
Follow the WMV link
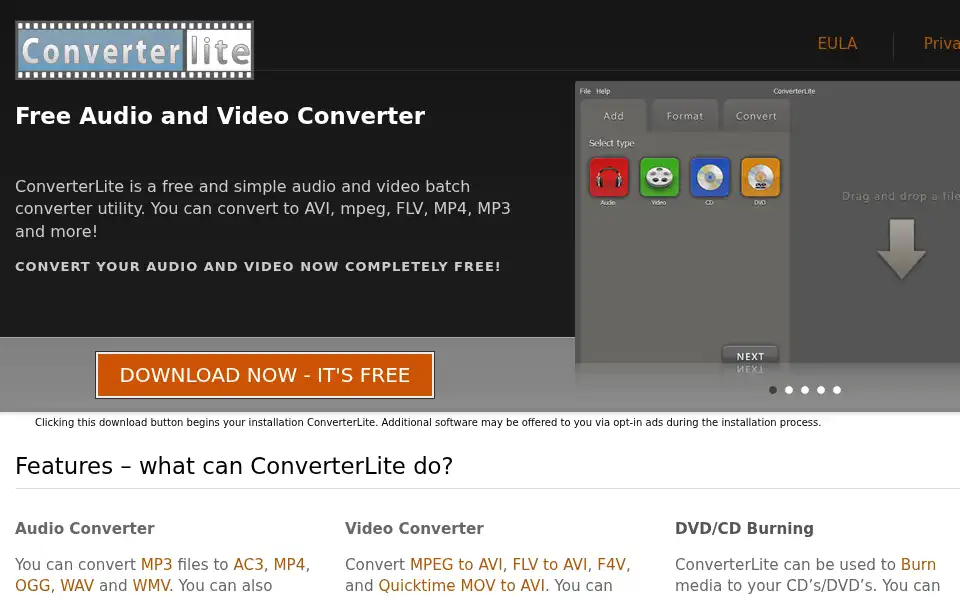(151, 585)
